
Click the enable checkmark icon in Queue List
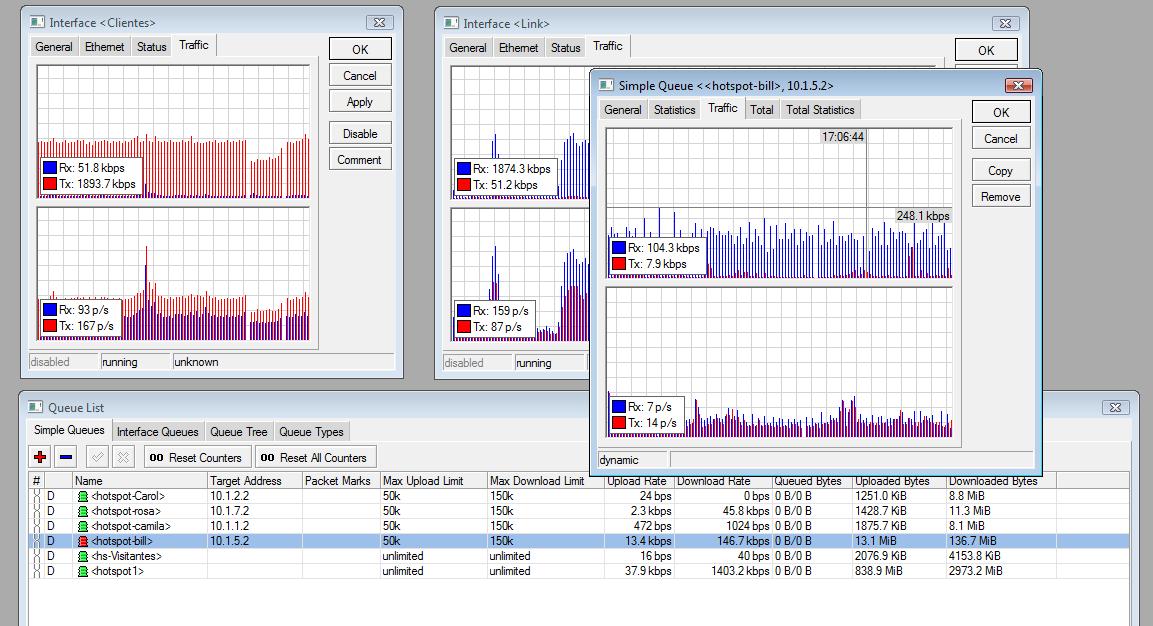97,457
